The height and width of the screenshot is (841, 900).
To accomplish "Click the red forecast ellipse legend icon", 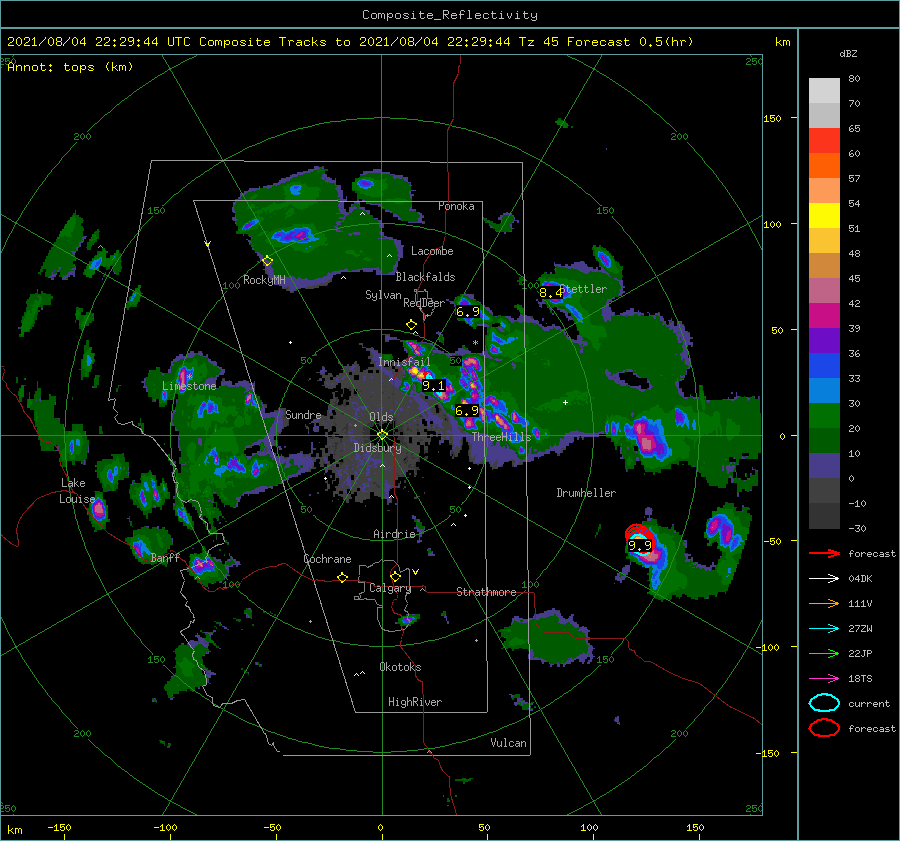I will coord(824,728).
